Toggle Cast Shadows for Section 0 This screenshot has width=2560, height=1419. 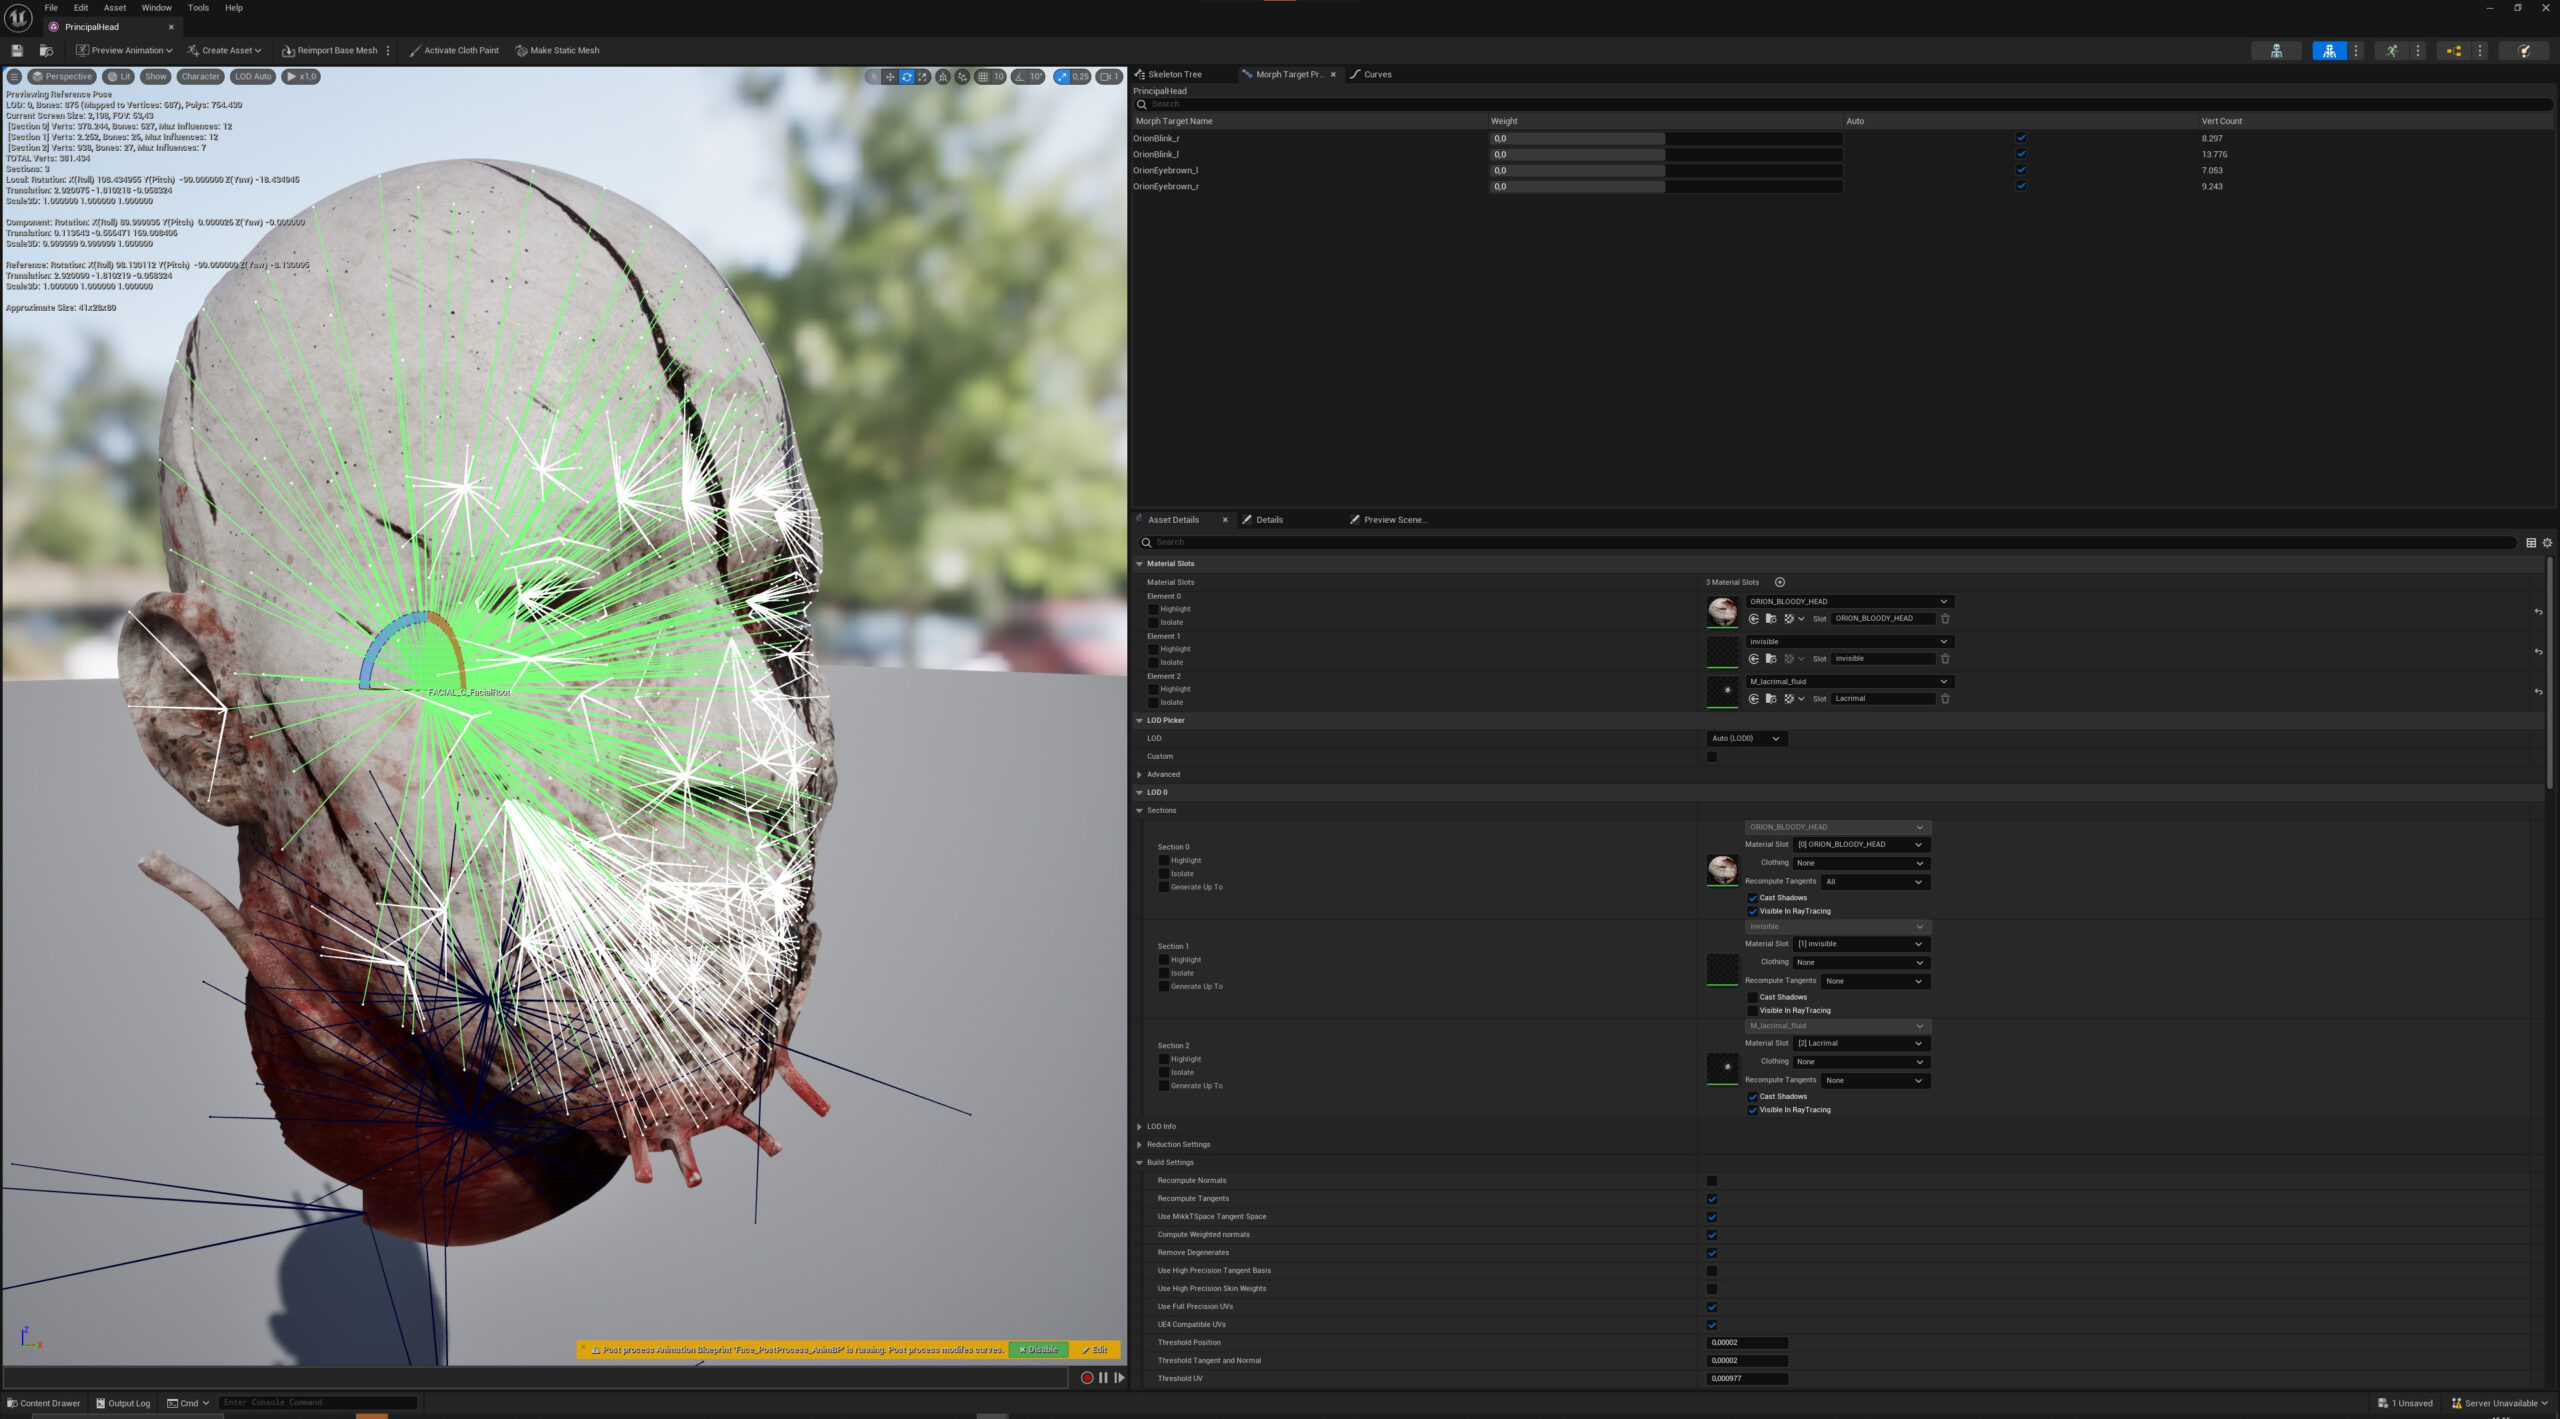coord(1752,898)
